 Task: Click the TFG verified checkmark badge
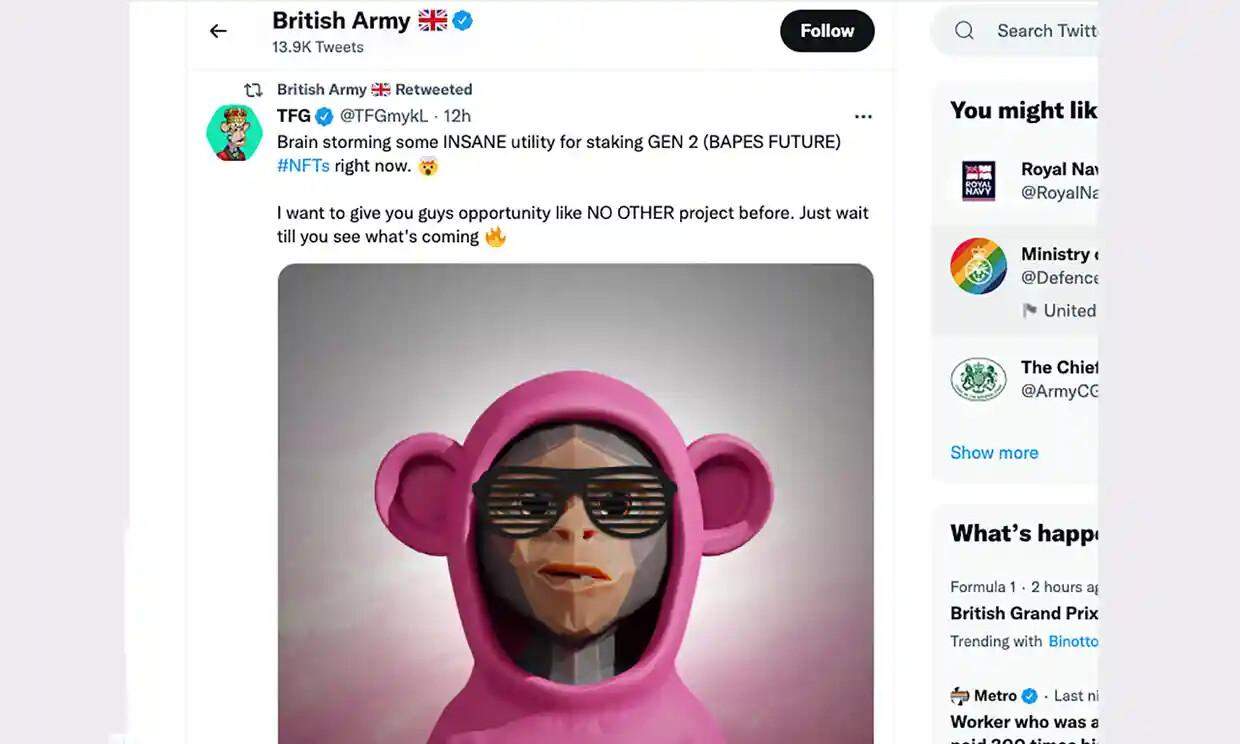(324, 116)
